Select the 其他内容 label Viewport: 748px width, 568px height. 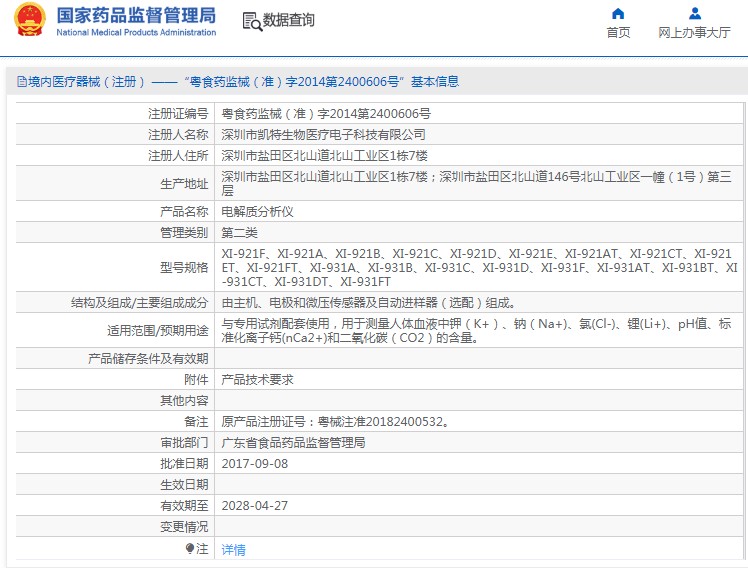[184, 400]
